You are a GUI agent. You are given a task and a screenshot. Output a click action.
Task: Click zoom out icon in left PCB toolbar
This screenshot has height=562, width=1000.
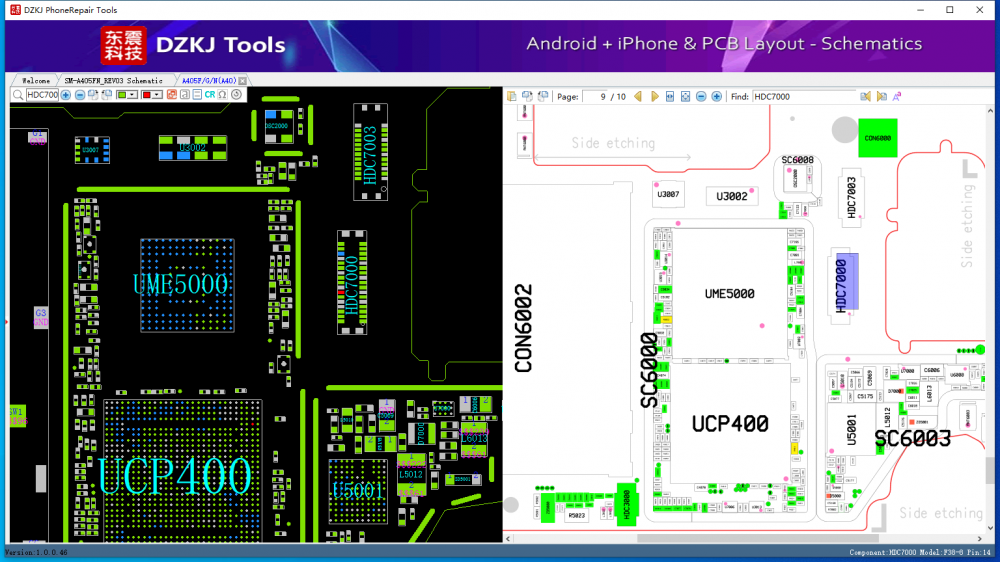(x=80, y=95)
